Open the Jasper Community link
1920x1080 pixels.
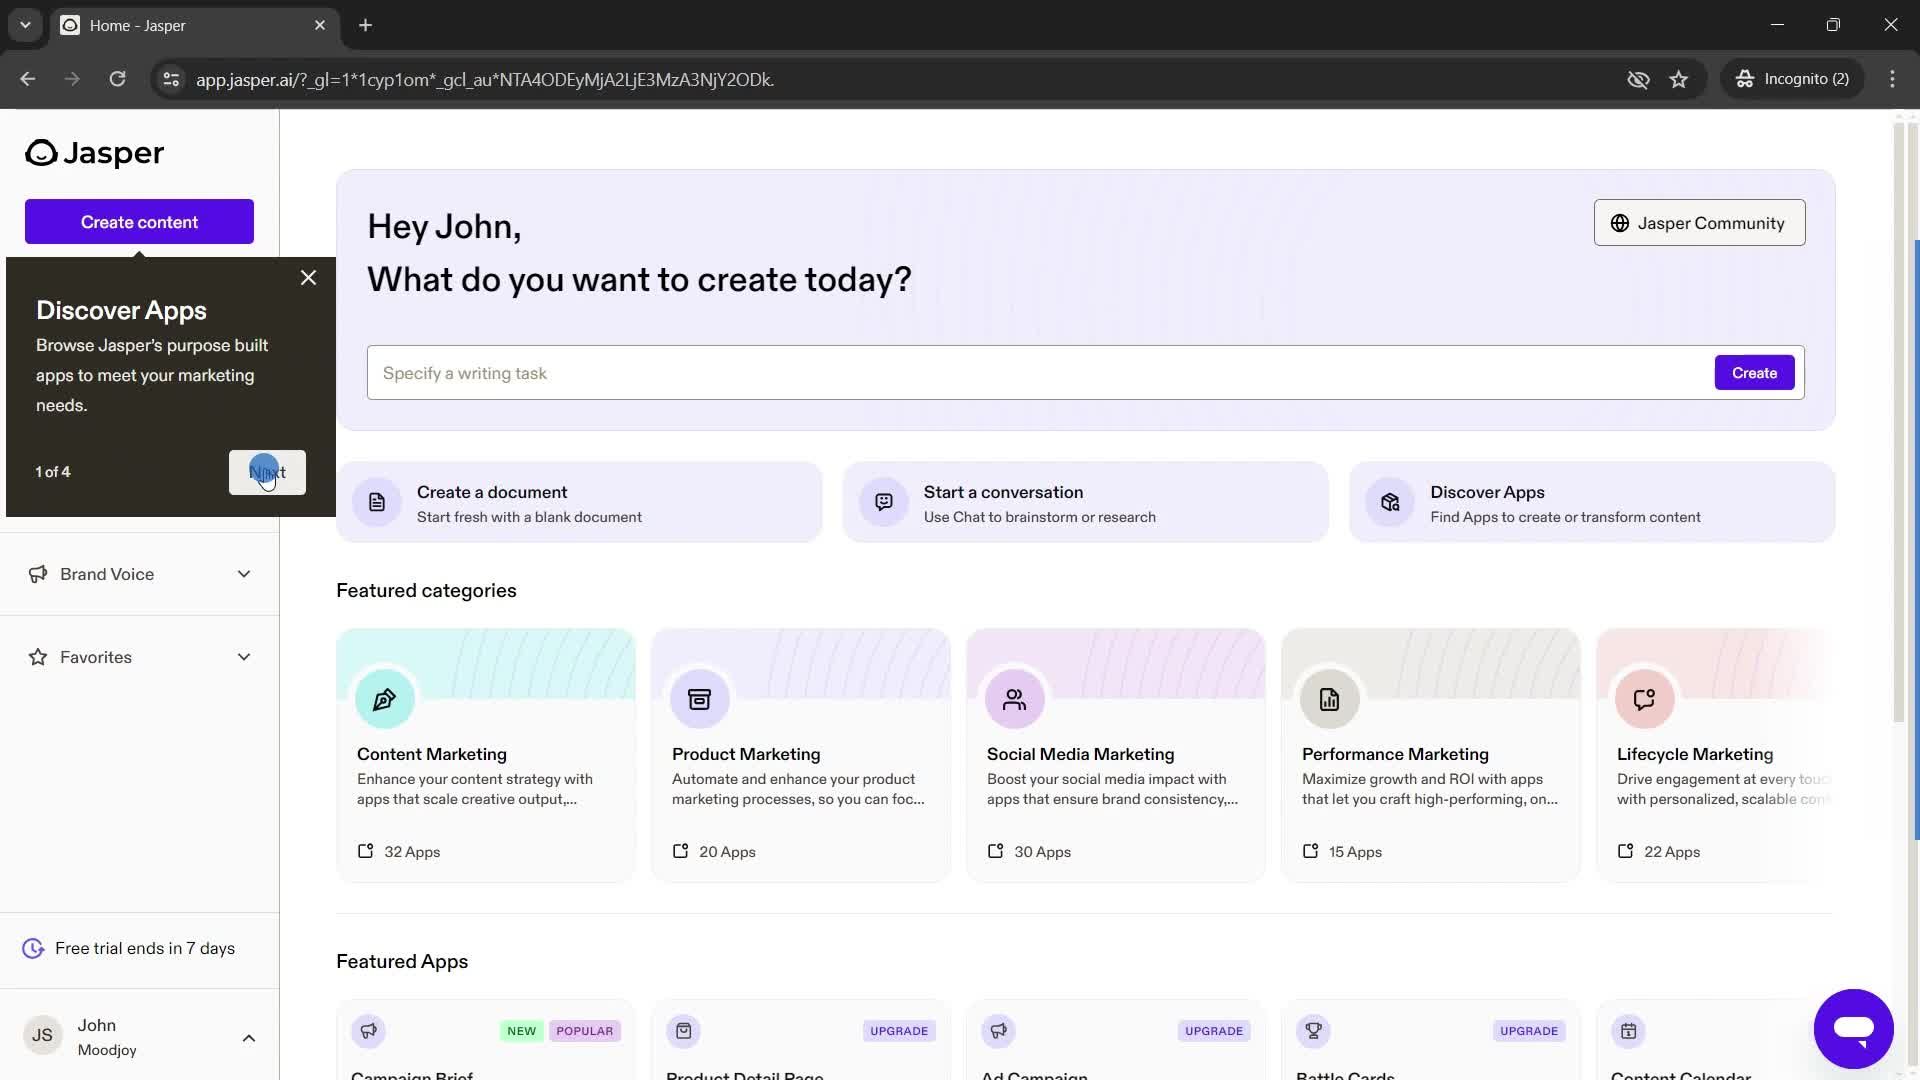[x=1700, y=223]
